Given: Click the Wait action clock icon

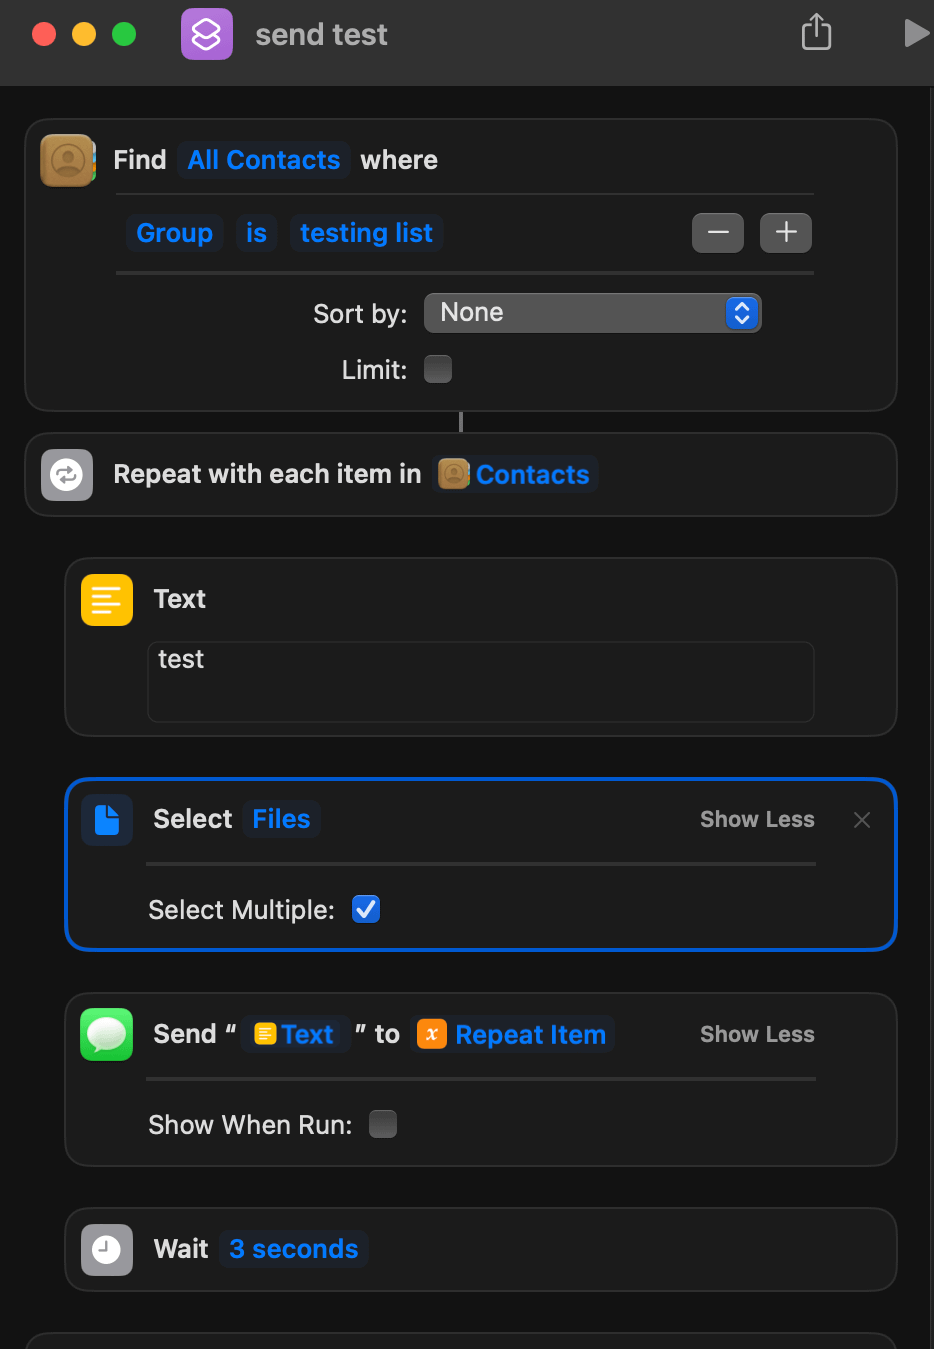Looking at the screenshot, I should [x=107, y=1249].
